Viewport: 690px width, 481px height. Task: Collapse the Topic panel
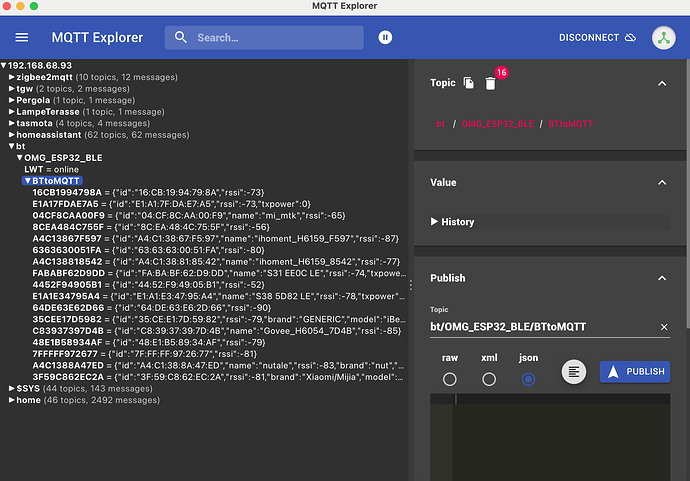click(662, 83)
